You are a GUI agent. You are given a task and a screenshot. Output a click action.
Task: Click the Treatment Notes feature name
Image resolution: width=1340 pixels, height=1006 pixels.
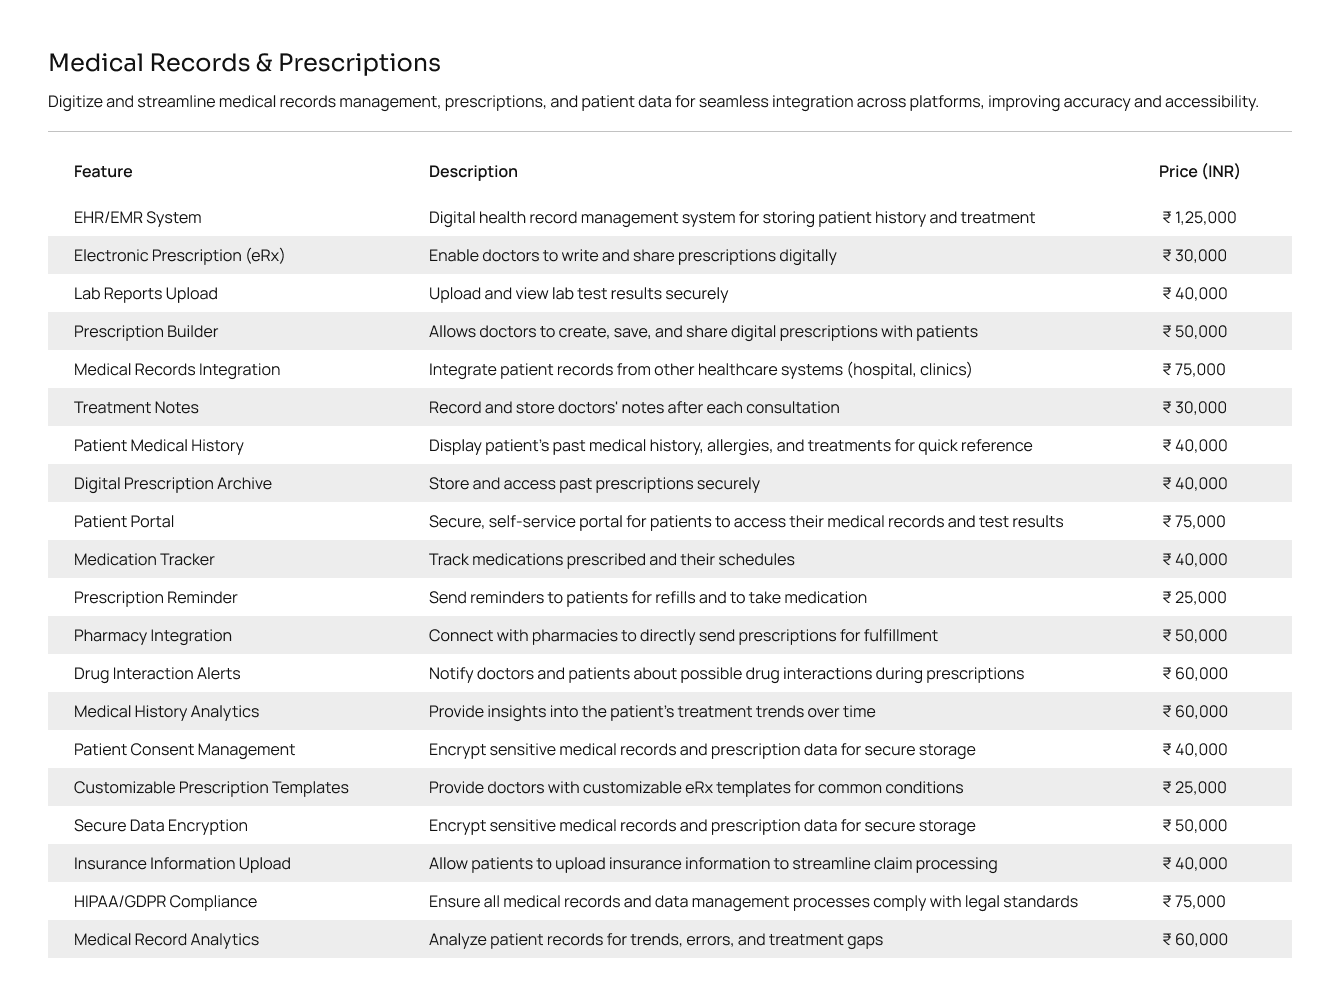(136, 407)
